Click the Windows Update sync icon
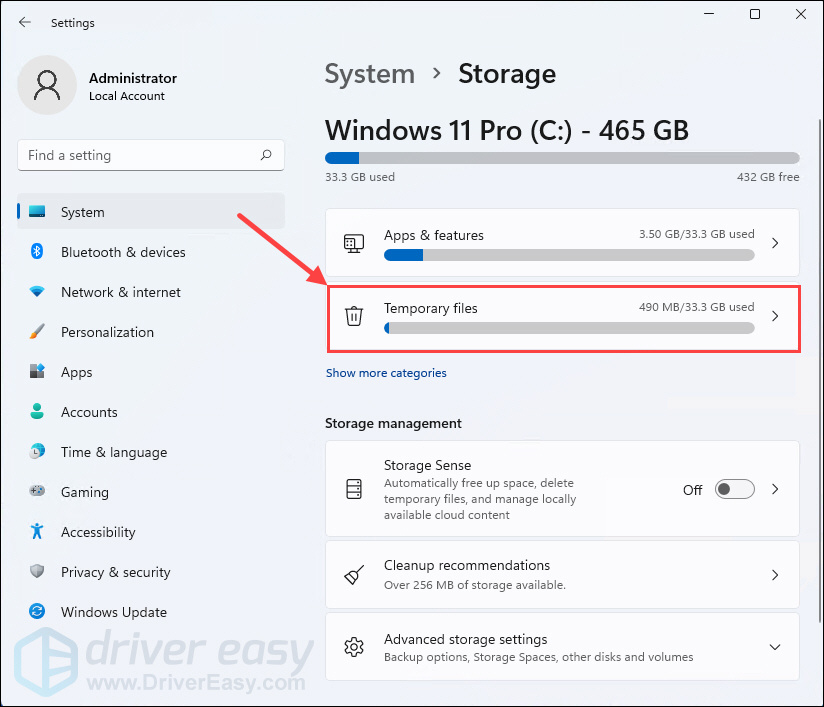Viewport: 824px width, 707px height. (37, 611)
